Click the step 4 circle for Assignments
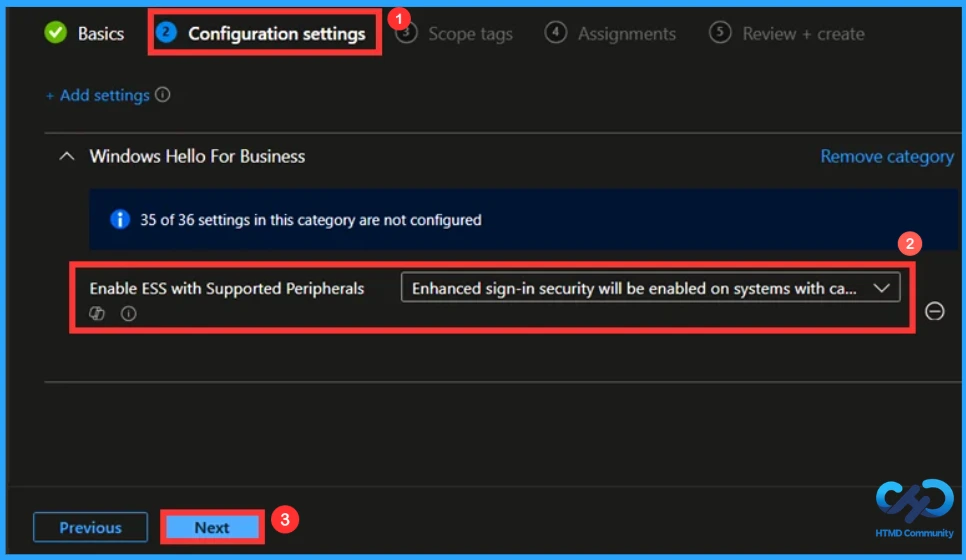This screenshot has width=966, height=560. [555, 32]
